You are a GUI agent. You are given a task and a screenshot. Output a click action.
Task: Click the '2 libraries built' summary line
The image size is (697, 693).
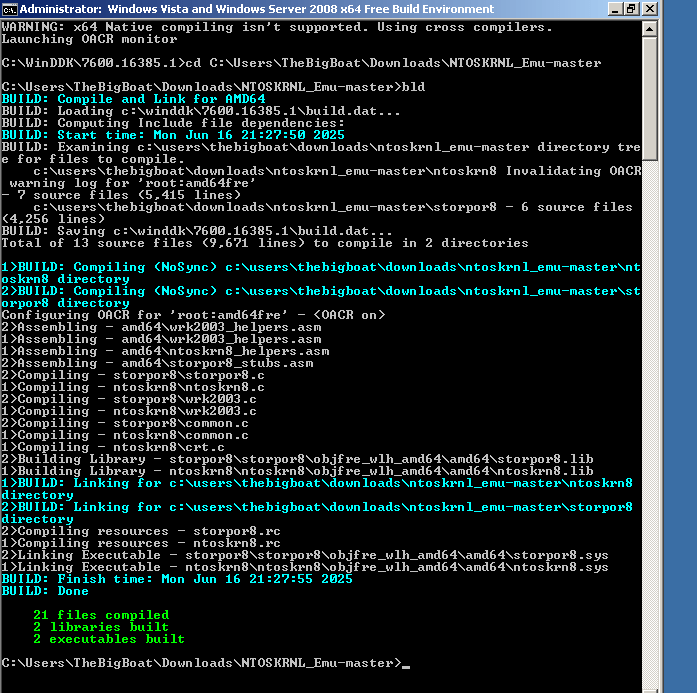[101, 627]
